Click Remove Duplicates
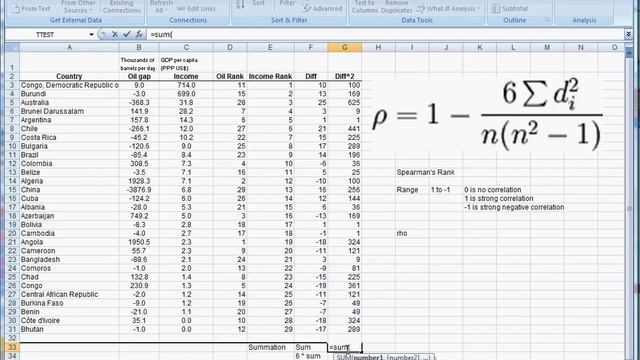 (396, 7)
